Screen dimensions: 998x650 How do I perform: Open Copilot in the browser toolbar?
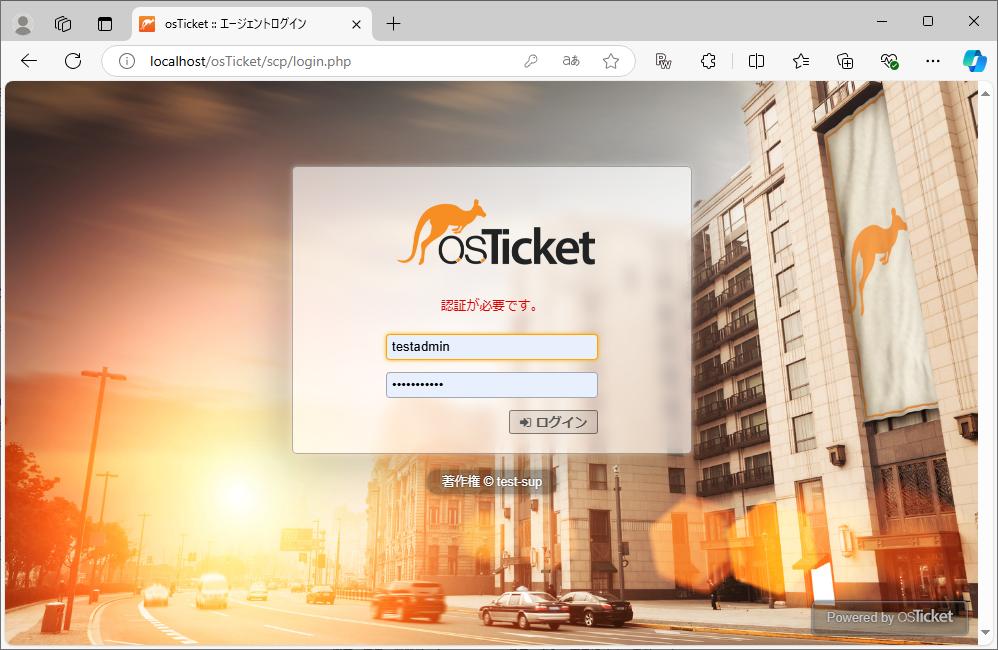(x=974, y=61)
